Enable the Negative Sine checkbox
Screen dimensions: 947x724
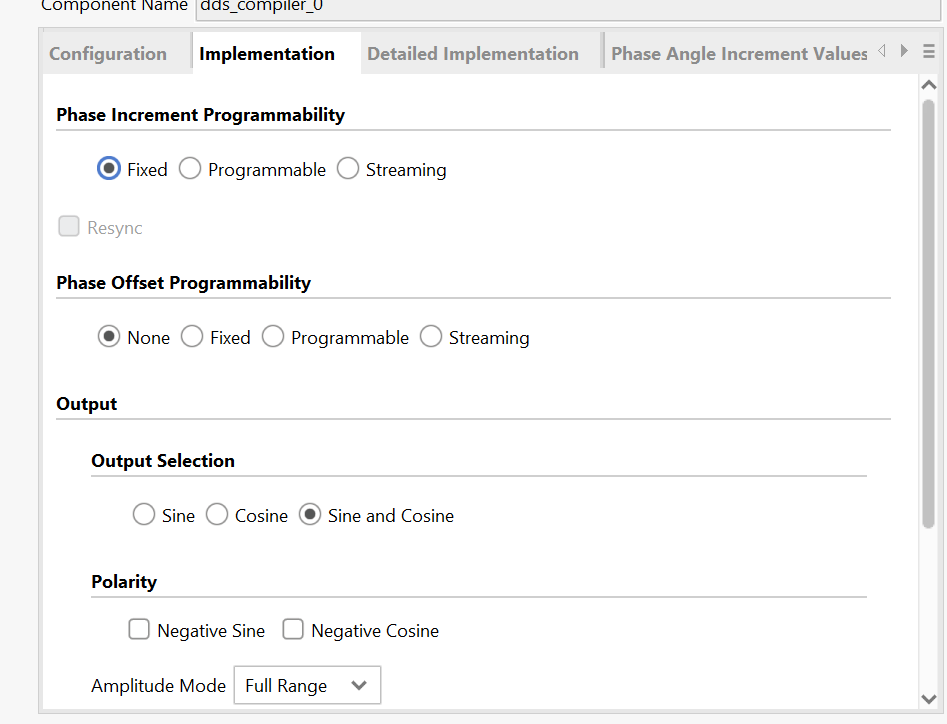click(x=139, y=630)
